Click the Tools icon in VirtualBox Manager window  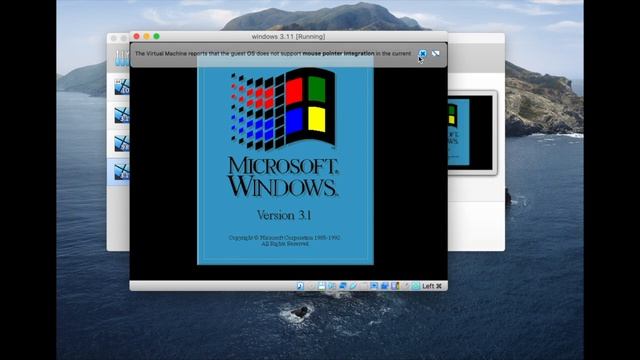point(122,58)
